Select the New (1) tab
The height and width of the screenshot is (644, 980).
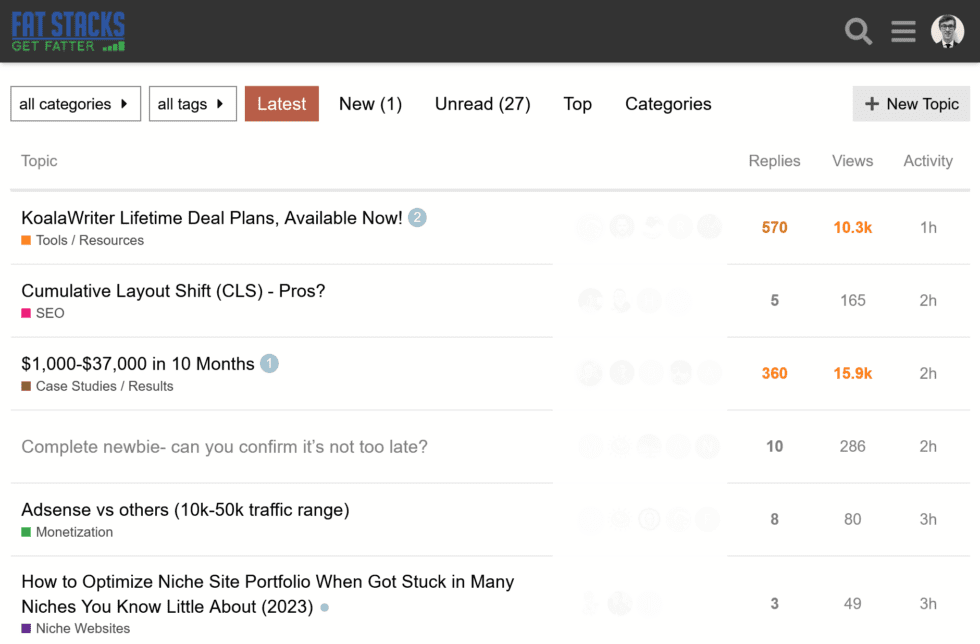point(370,103)
